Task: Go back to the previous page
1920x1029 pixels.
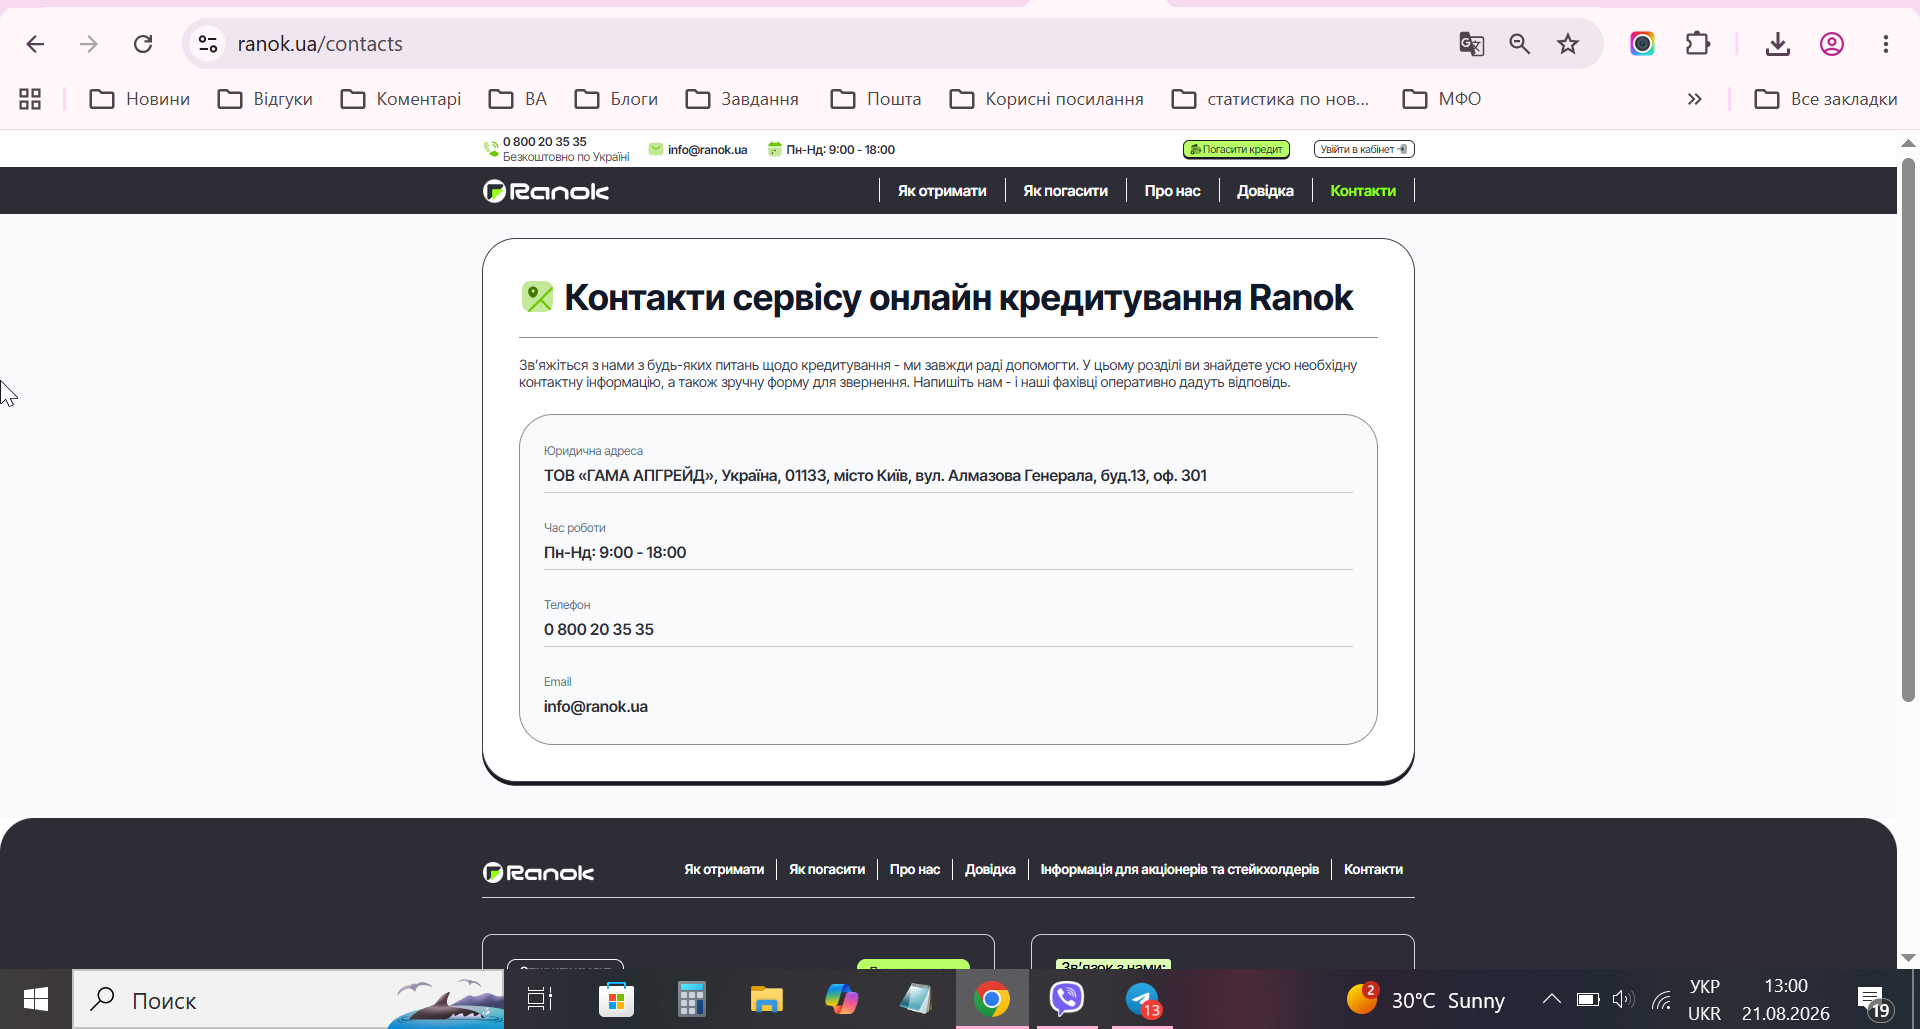Action: (x=35, y=44)
